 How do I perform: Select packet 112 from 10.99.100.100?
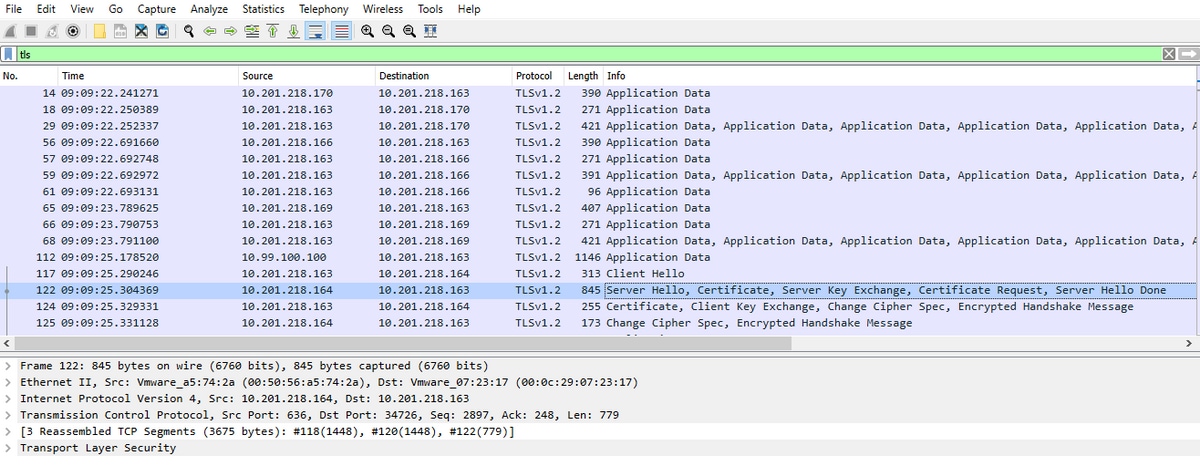click(x=598, y=257)
